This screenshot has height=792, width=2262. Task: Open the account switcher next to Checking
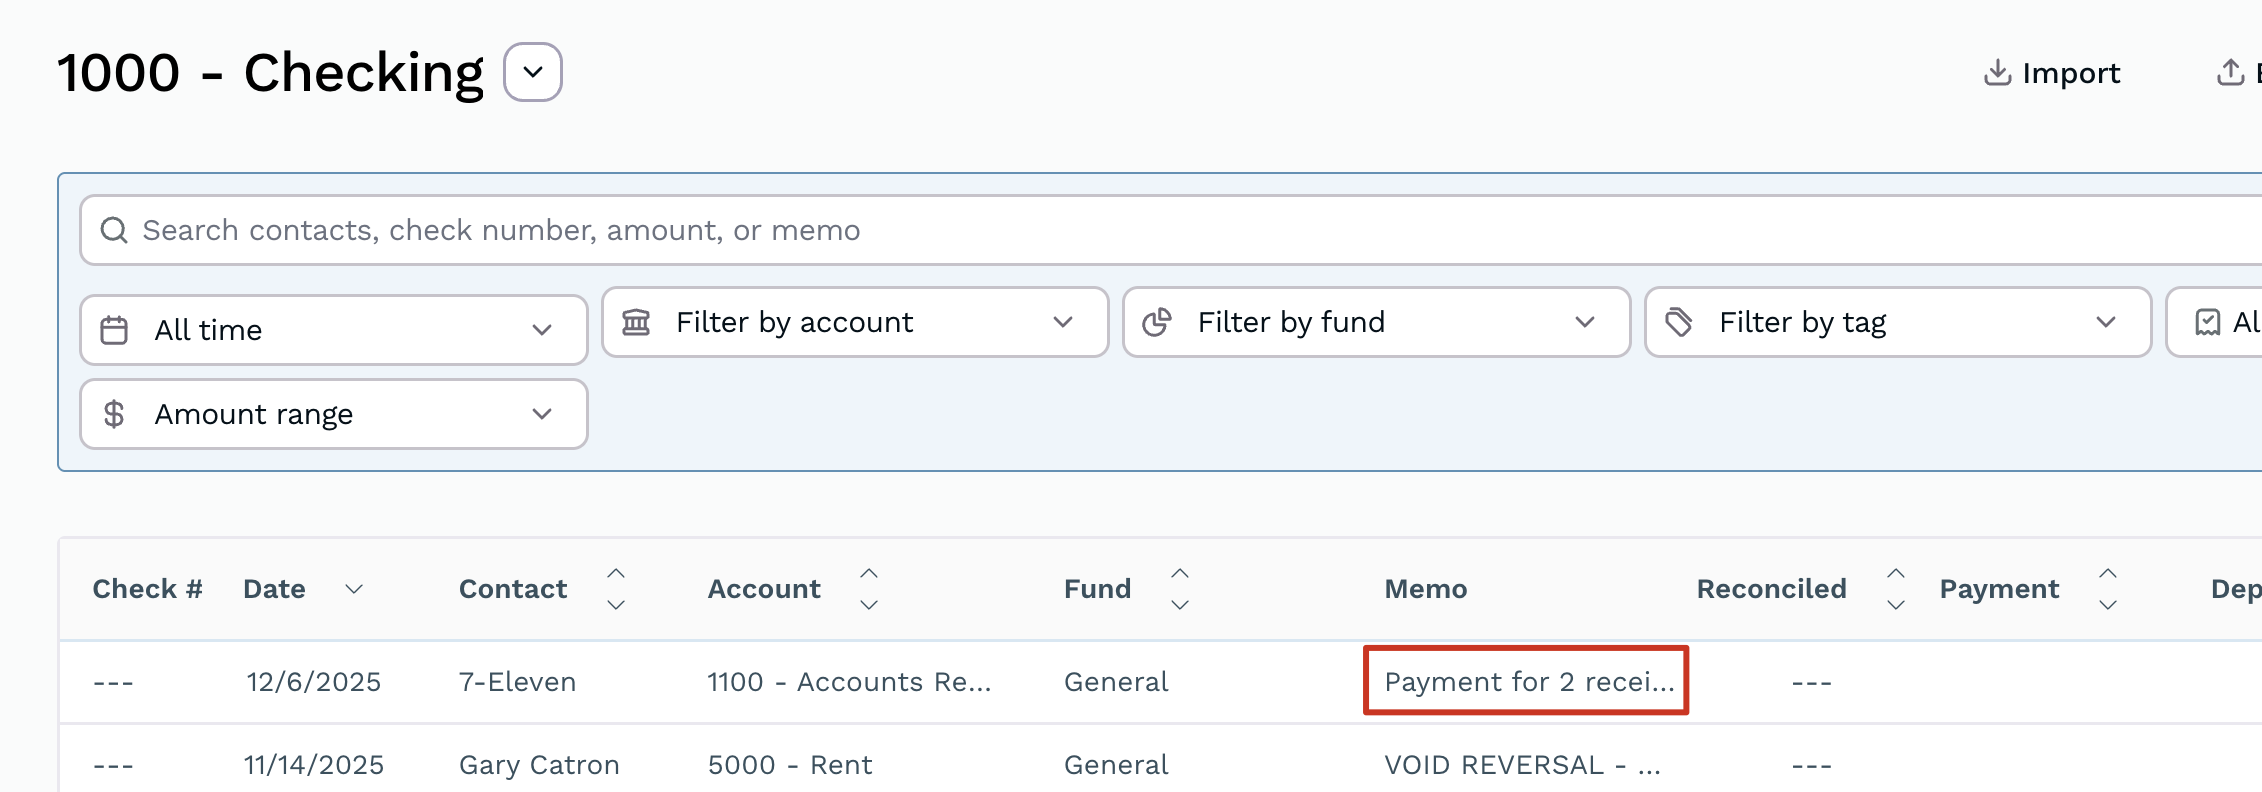coord(533,72)
